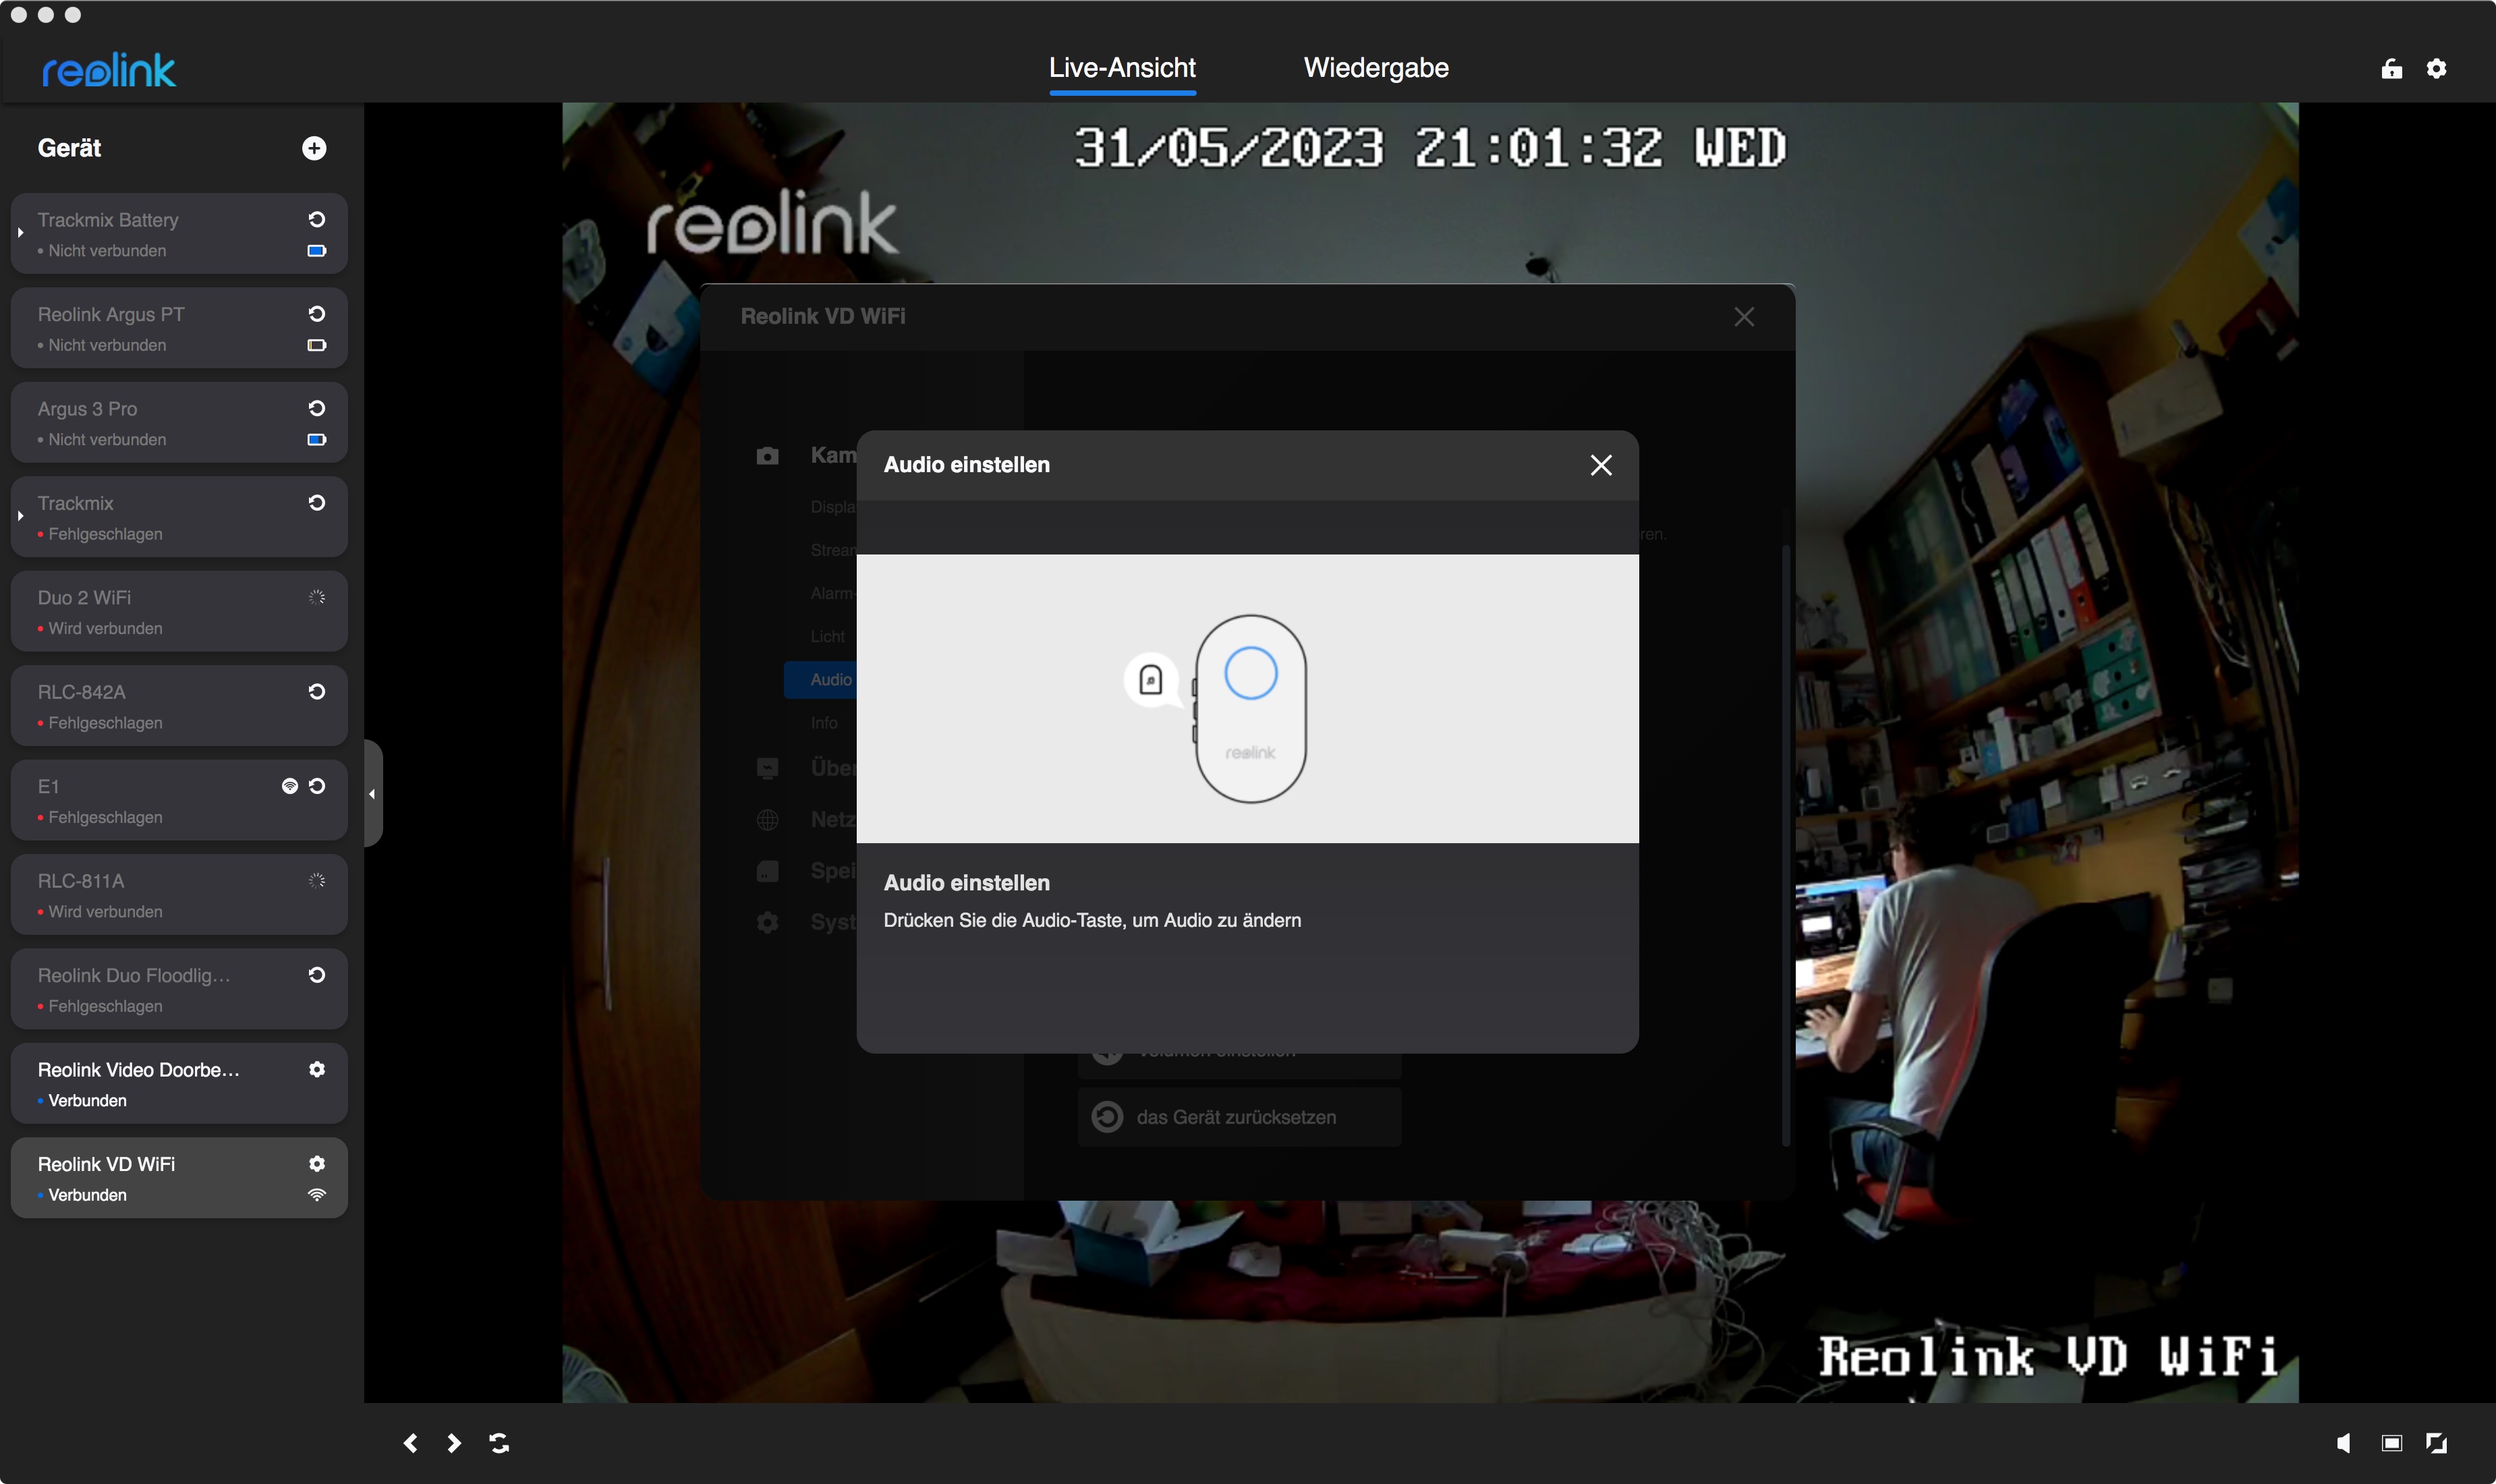
Task: Add a new device with plus icon
Action: (314, 148)
